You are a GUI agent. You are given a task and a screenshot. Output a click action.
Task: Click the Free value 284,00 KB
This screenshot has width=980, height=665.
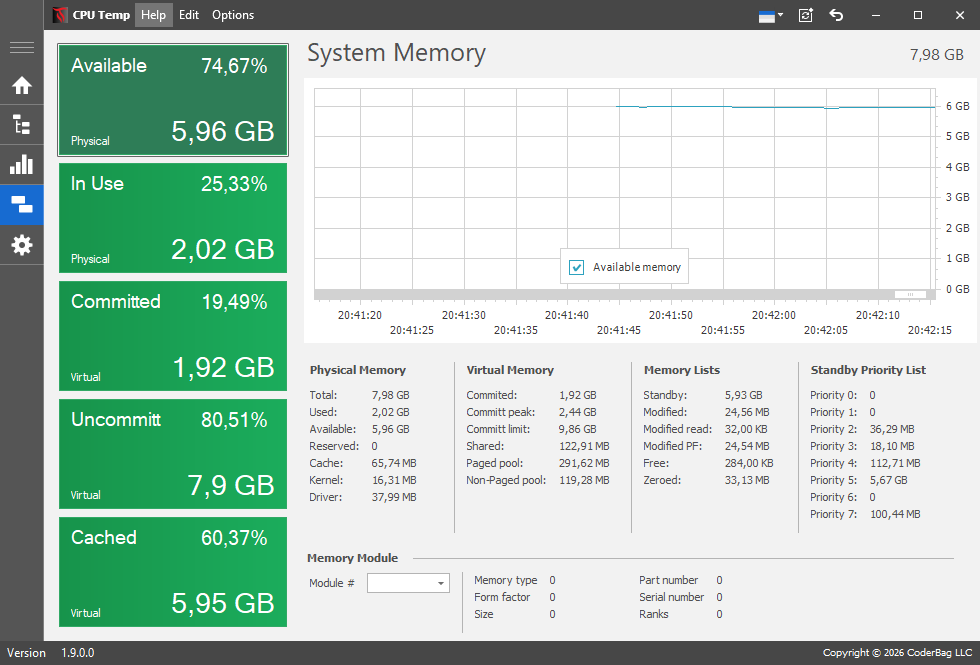pos(749,463)
